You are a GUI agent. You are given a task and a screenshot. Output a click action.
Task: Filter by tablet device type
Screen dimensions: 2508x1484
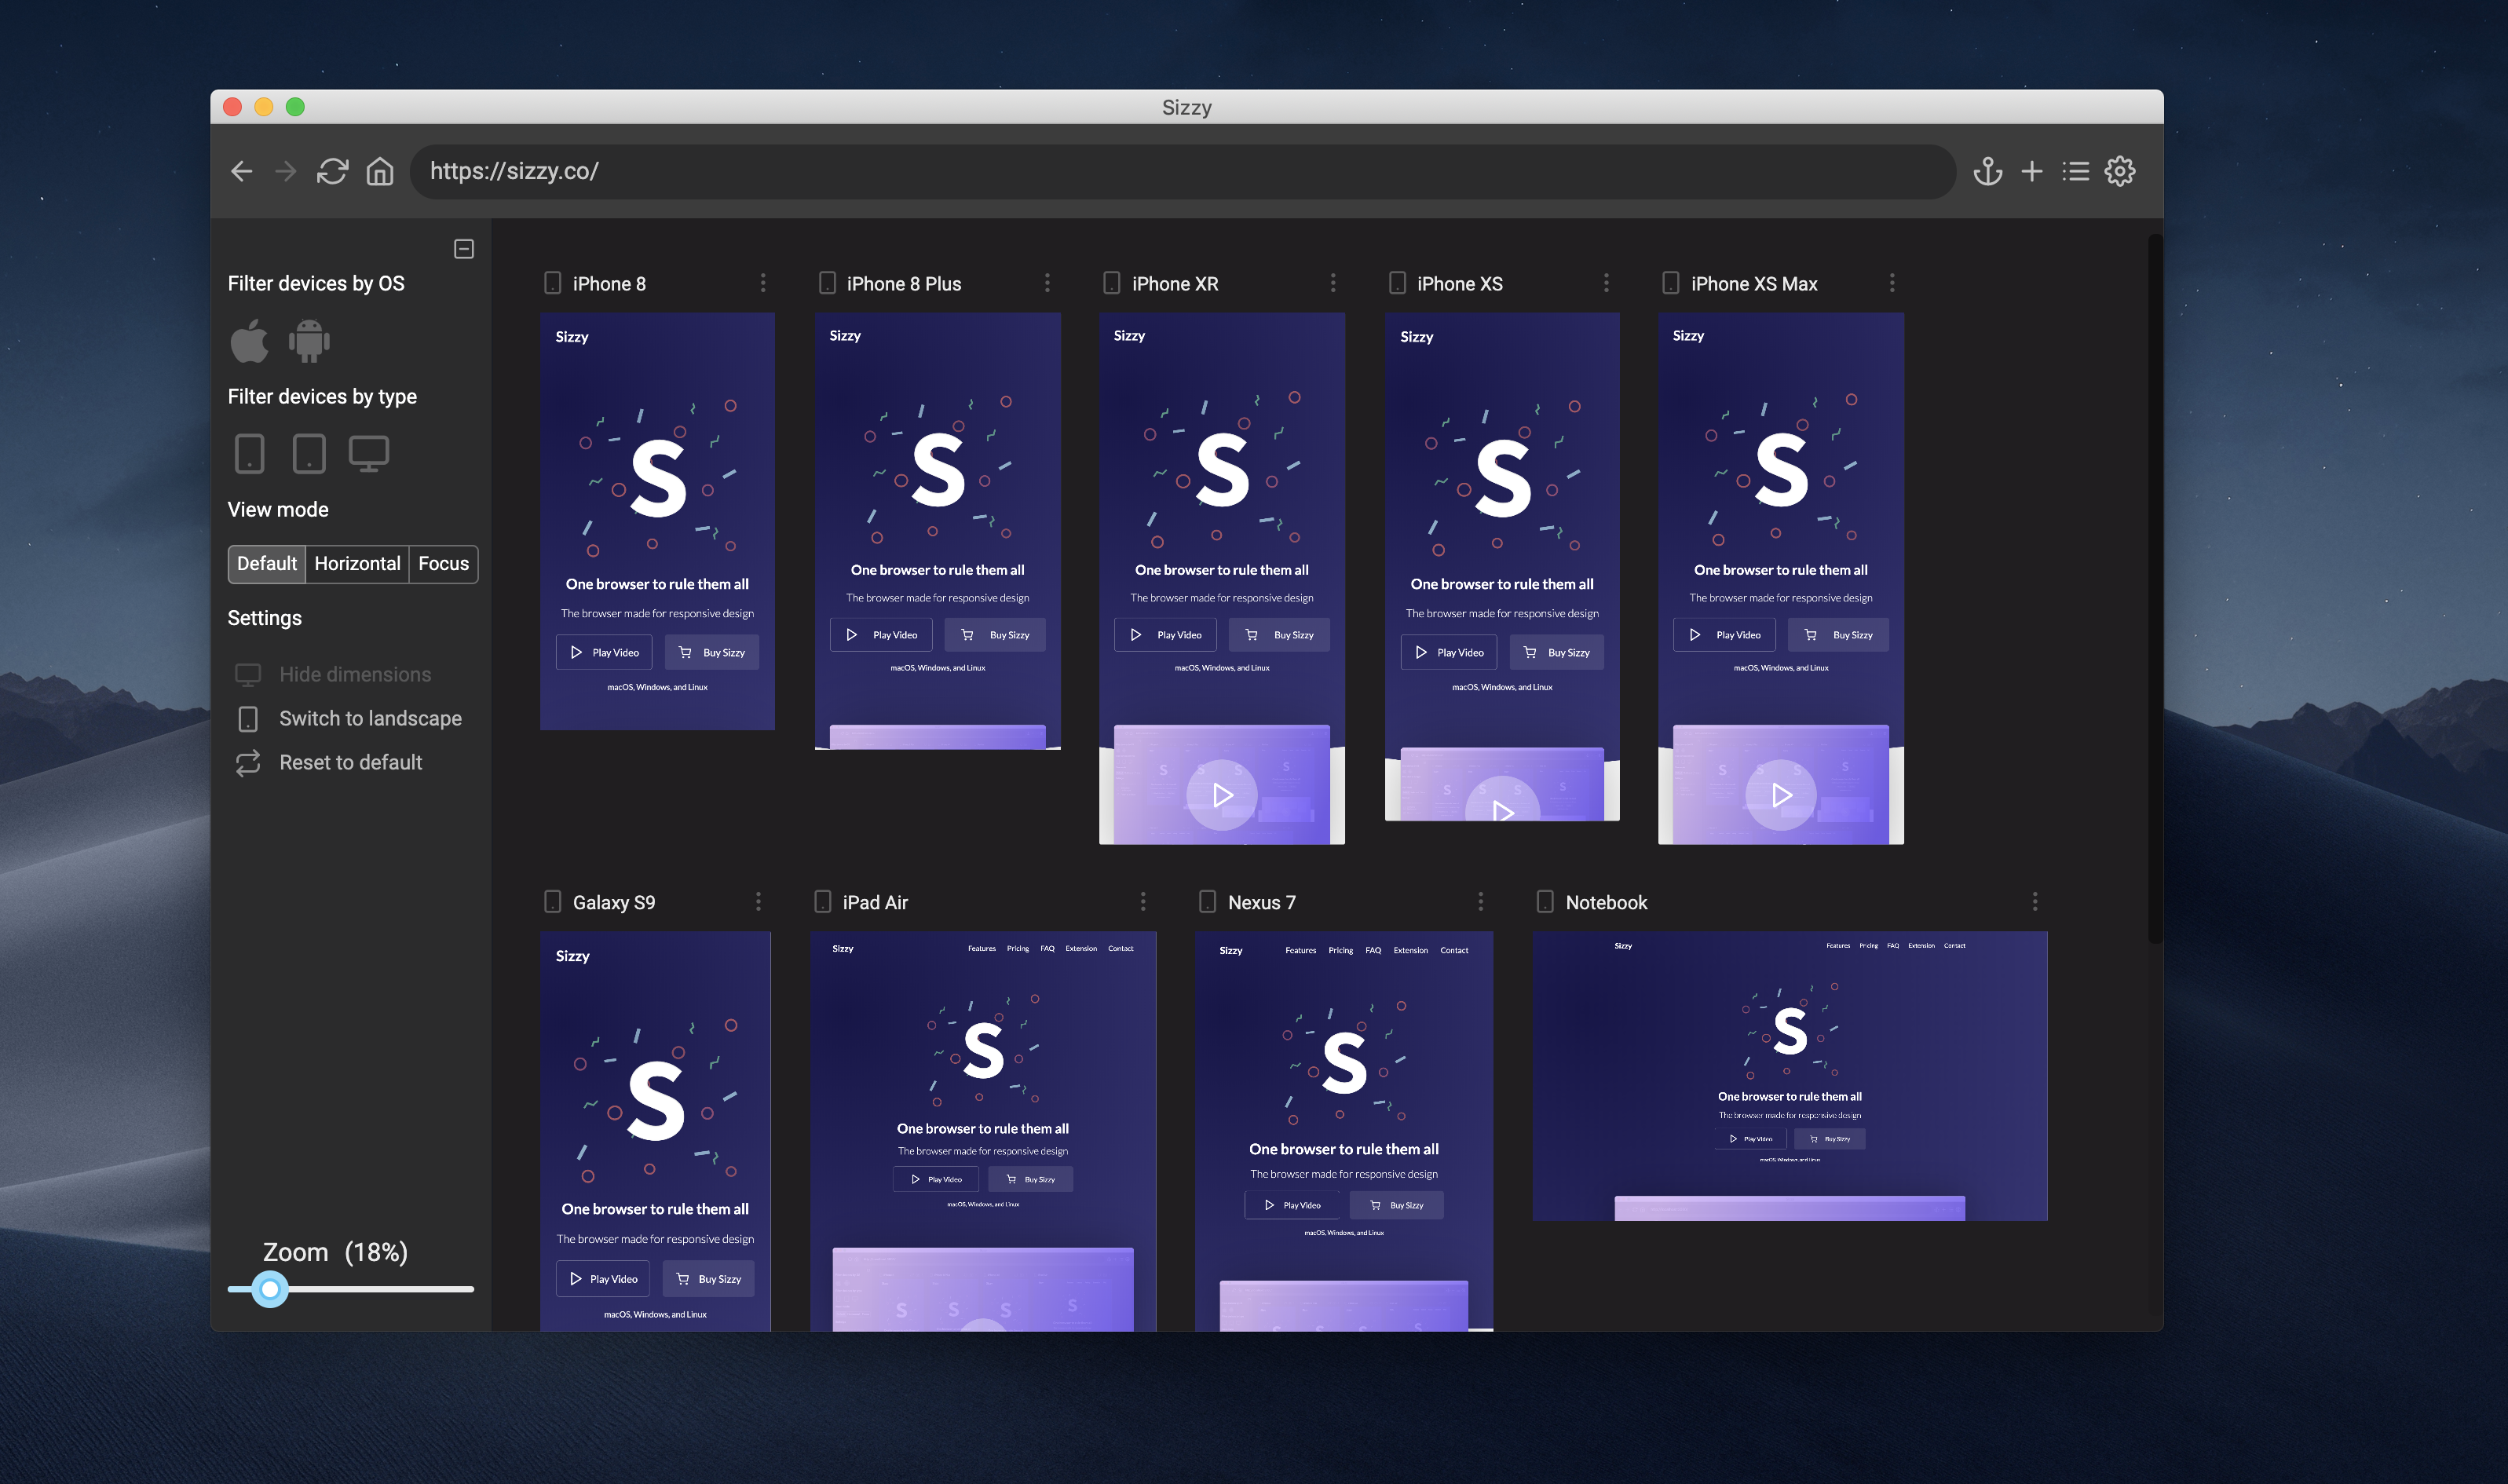coord(309,454)
